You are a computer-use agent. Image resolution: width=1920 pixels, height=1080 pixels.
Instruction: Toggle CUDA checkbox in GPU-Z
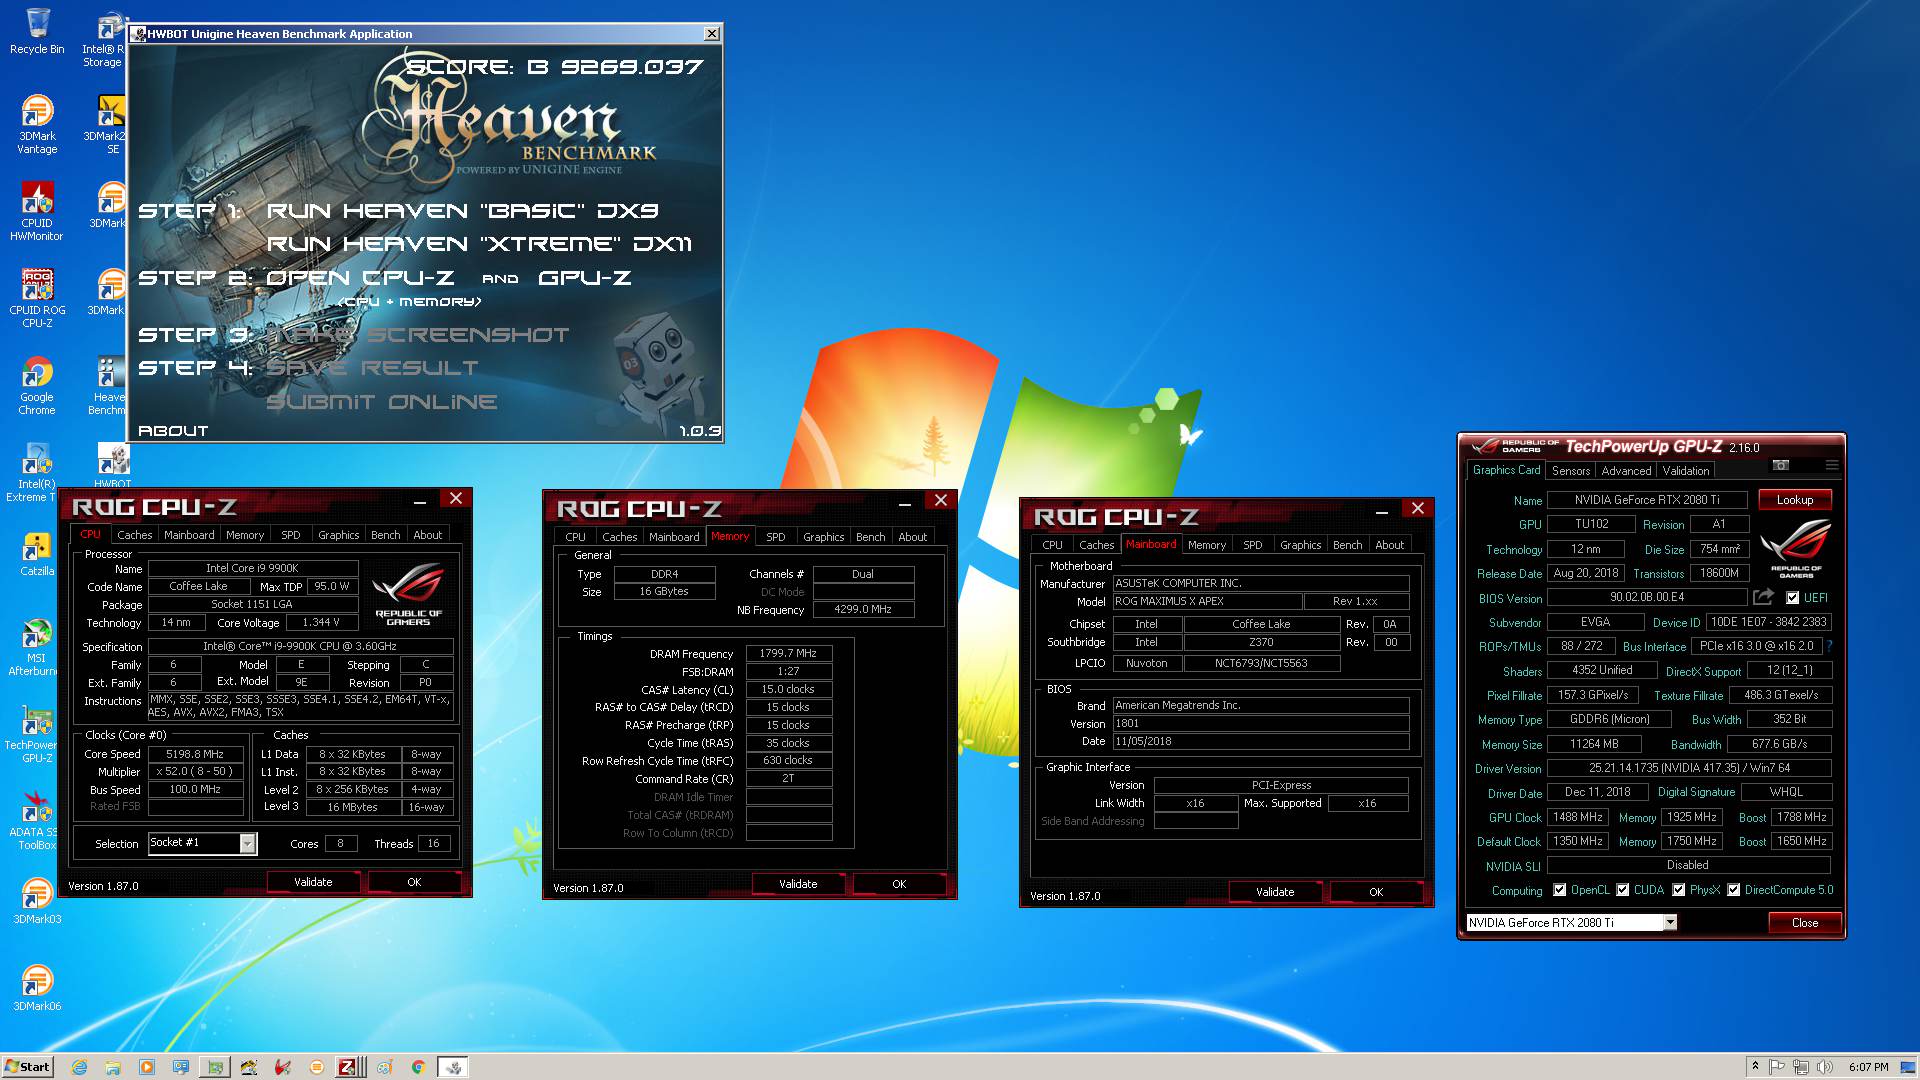[1622, 890]
